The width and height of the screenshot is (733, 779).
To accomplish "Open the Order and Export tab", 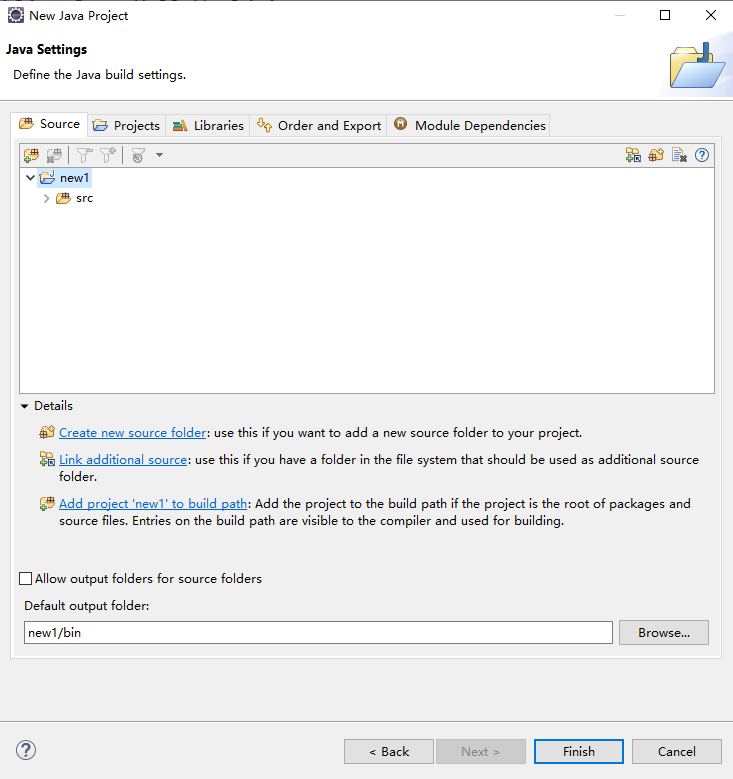I will (319, 125).
